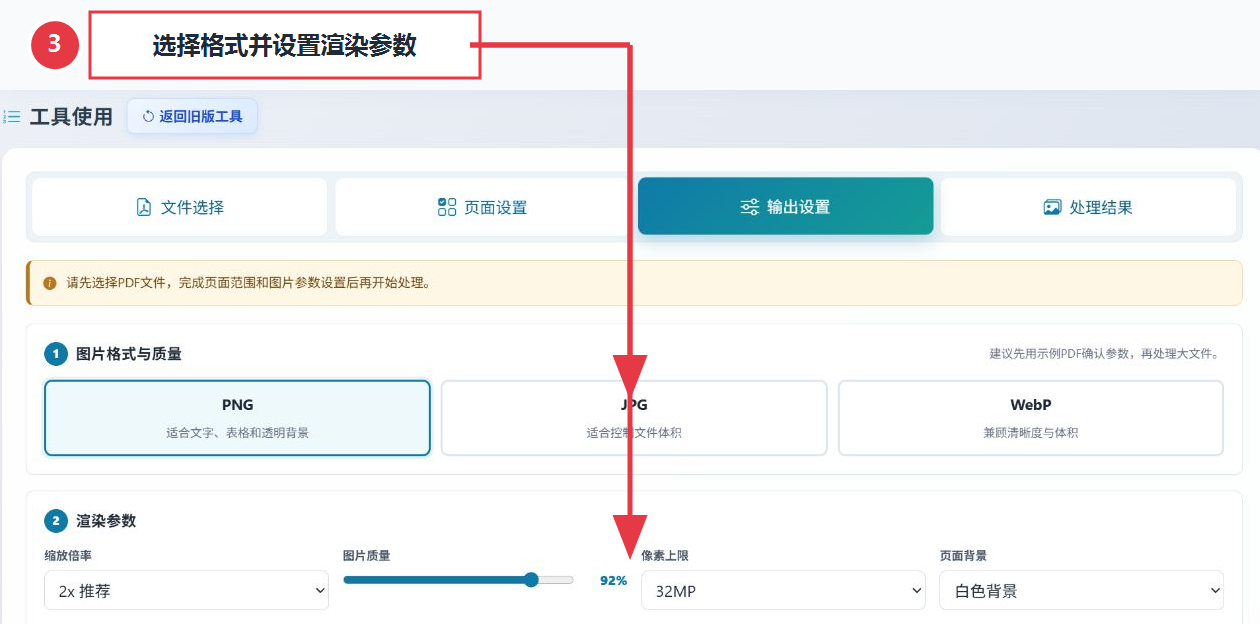Click the sliders icon in 输出设置 tab
Viewport: 1260px width, 624px height.
pyautogui.click(x=749, y=207)
